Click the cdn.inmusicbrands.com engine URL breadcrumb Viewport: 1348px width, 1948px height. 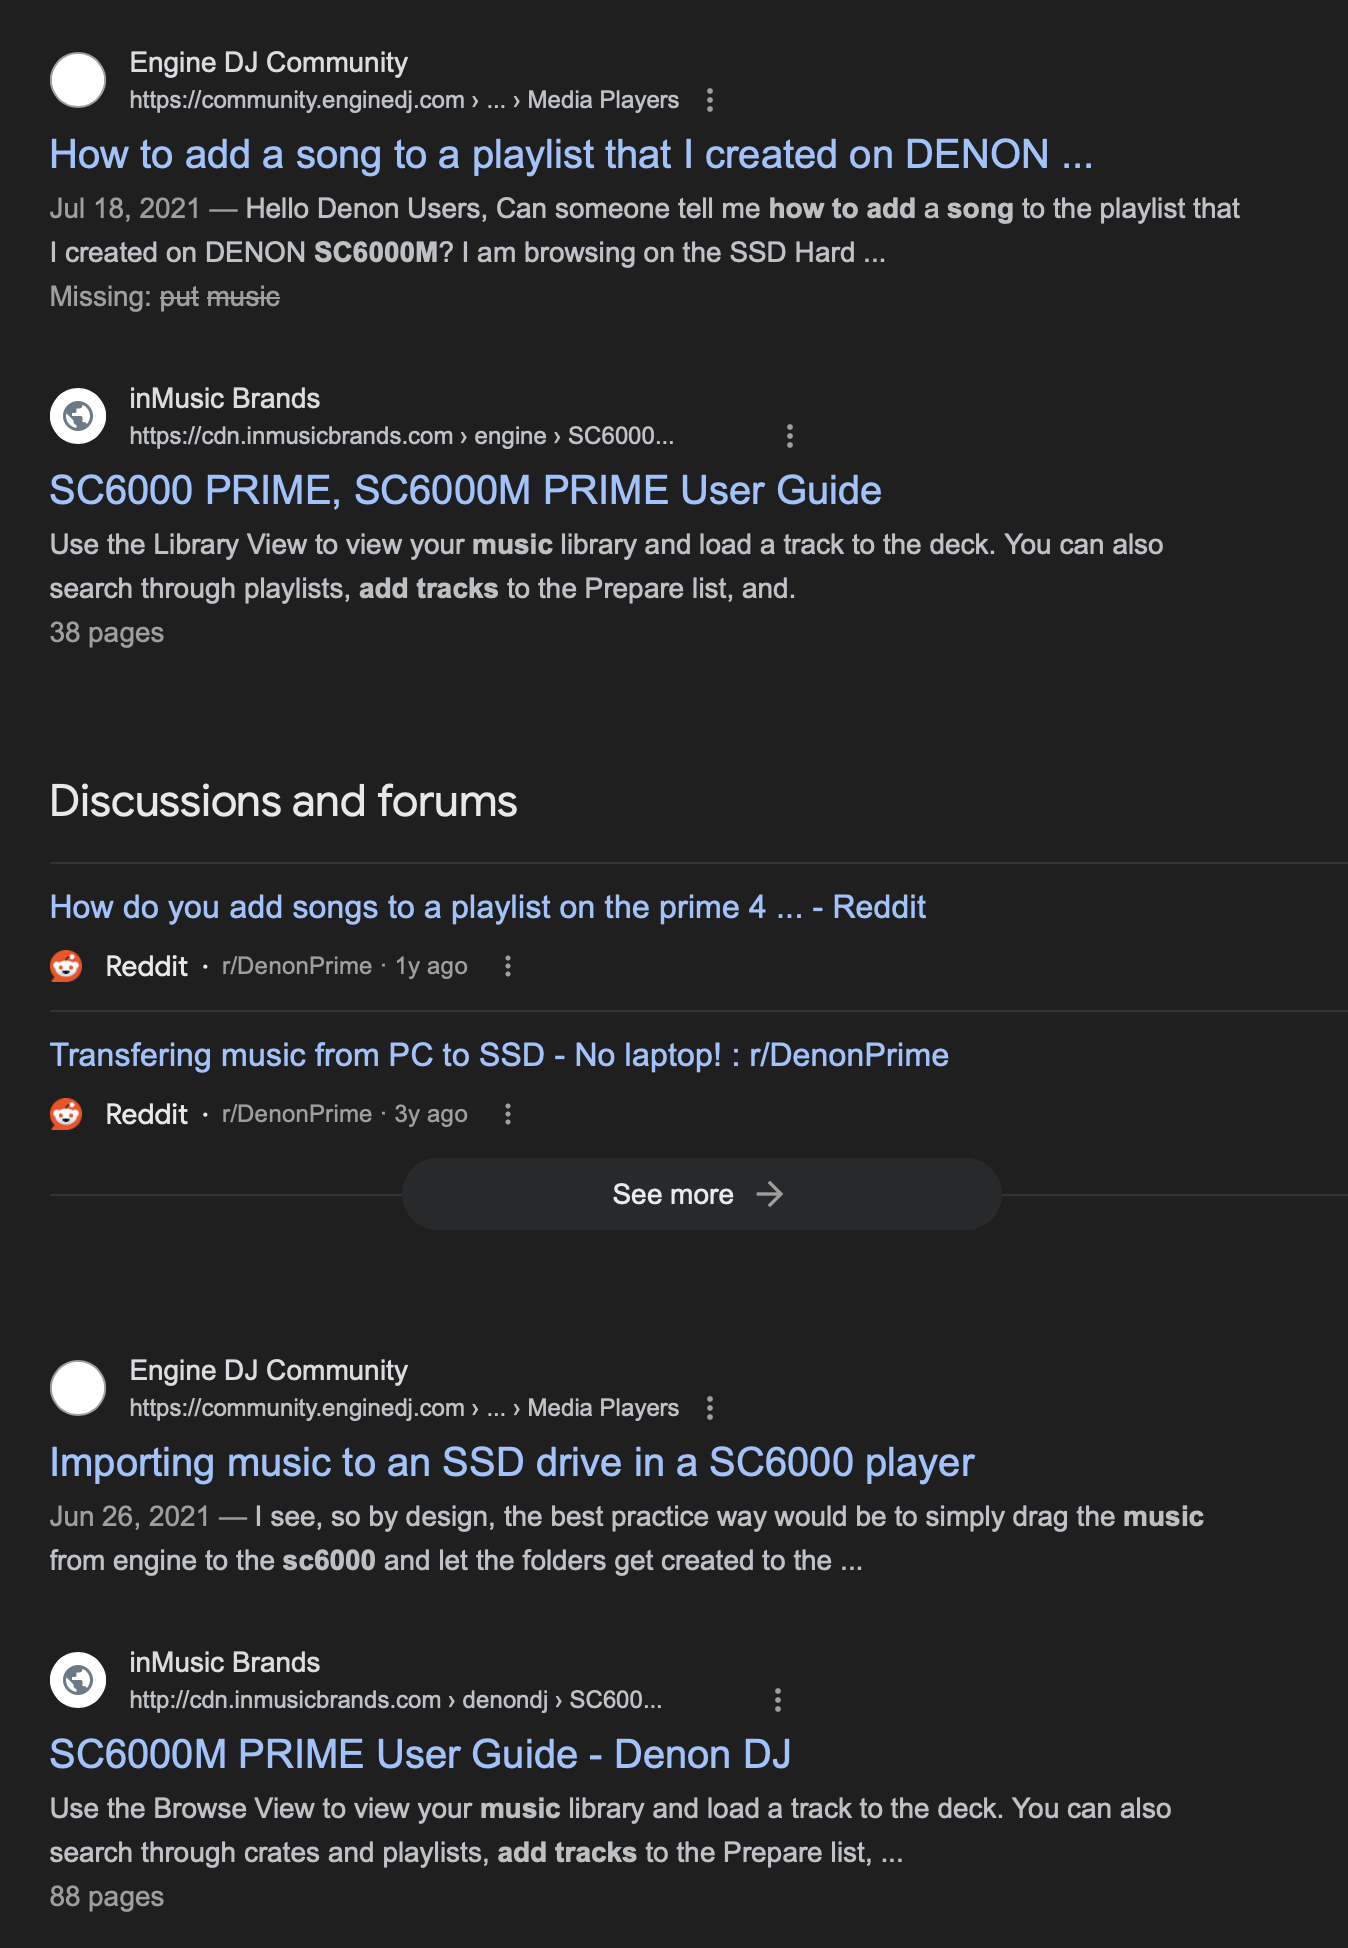tap(402, 436)
